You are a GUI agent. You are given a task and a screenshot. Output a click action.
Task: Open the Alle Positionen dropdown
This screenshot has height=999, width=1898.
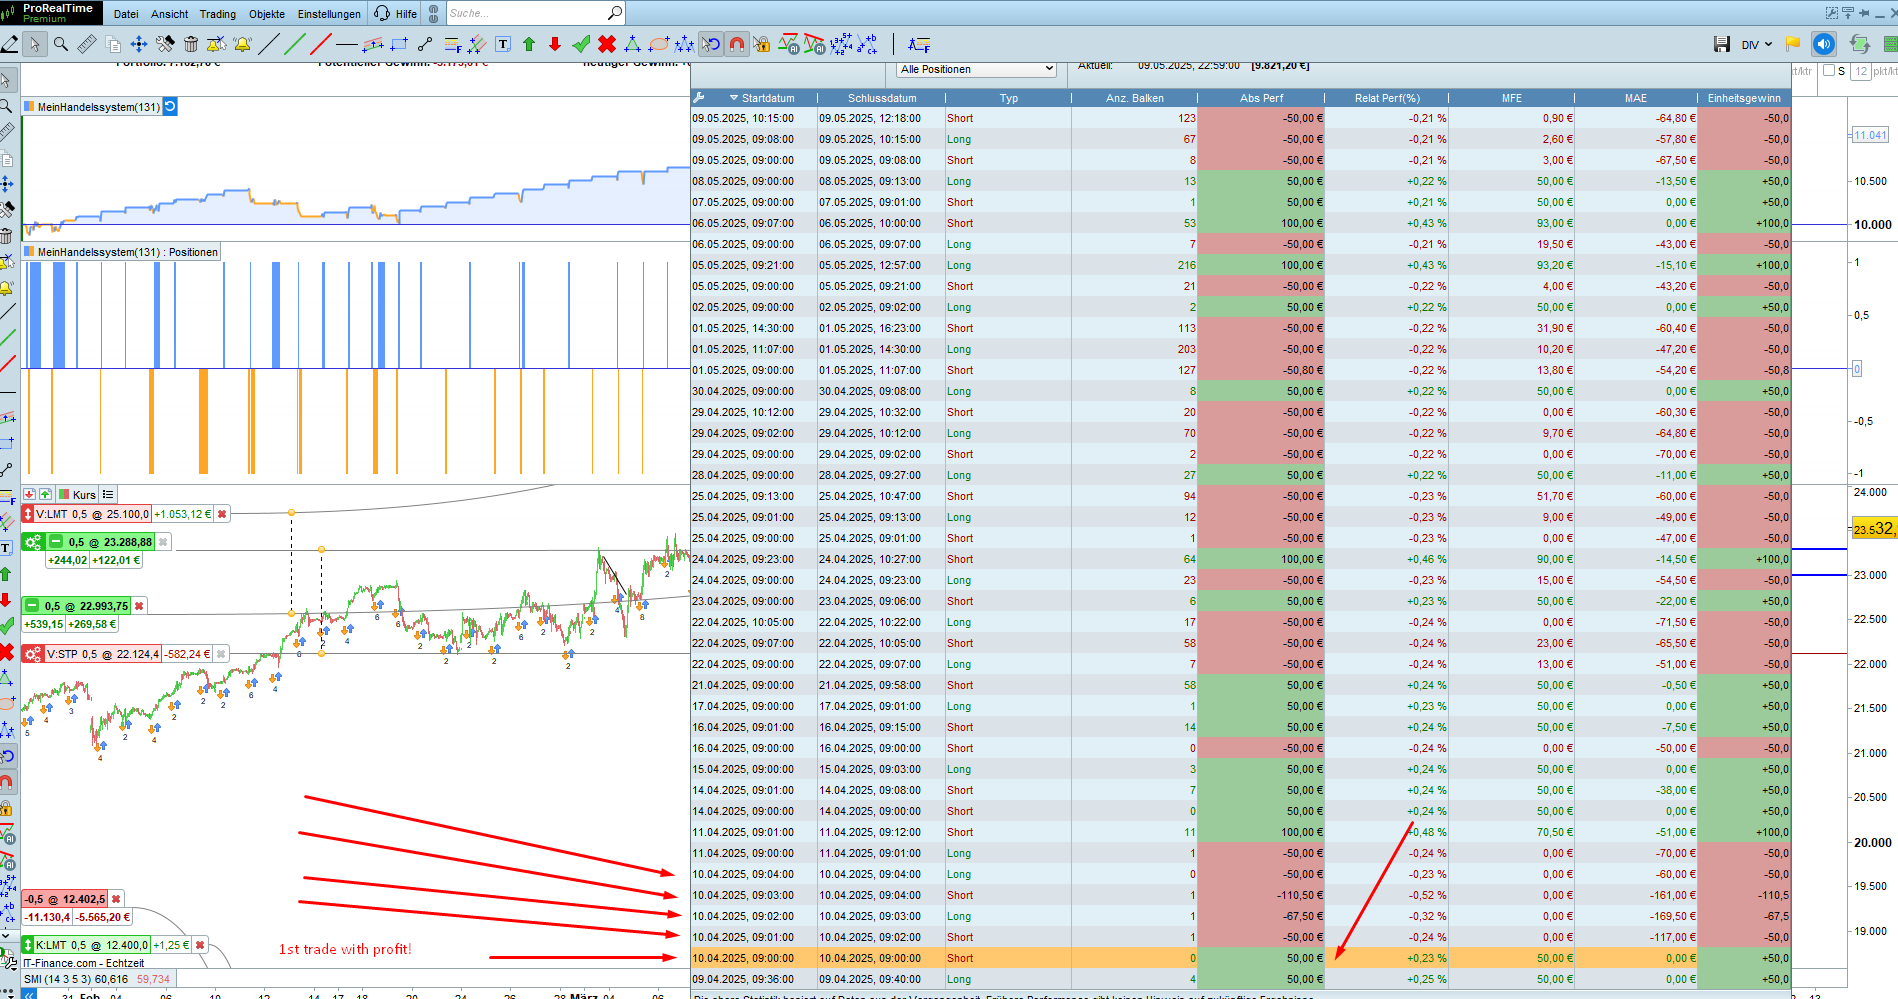pyautogui.click(x=976, y=69)
